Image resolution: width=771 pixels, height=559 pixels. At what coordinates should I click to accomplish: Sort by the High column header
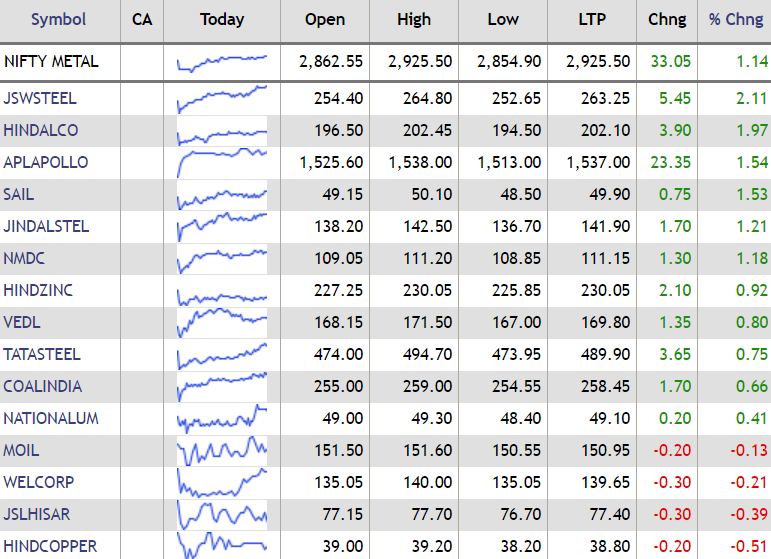(x=414, y=20)
